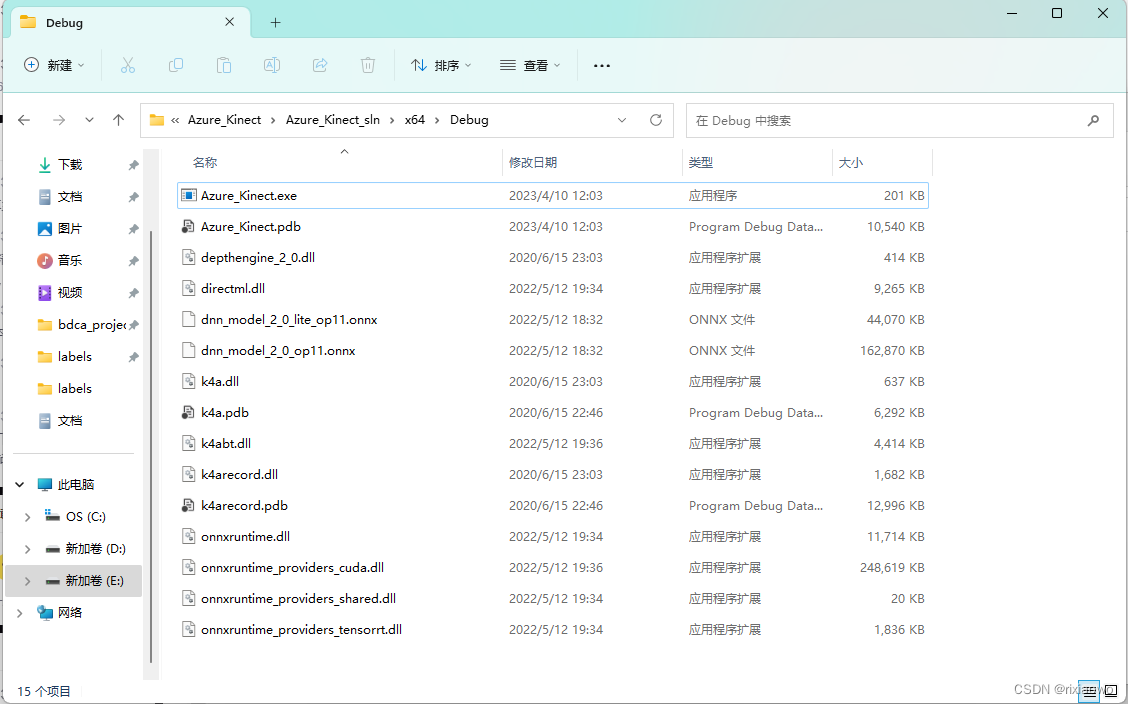
Task: Select the k4abt.dll file
Action: pos(552,444)
